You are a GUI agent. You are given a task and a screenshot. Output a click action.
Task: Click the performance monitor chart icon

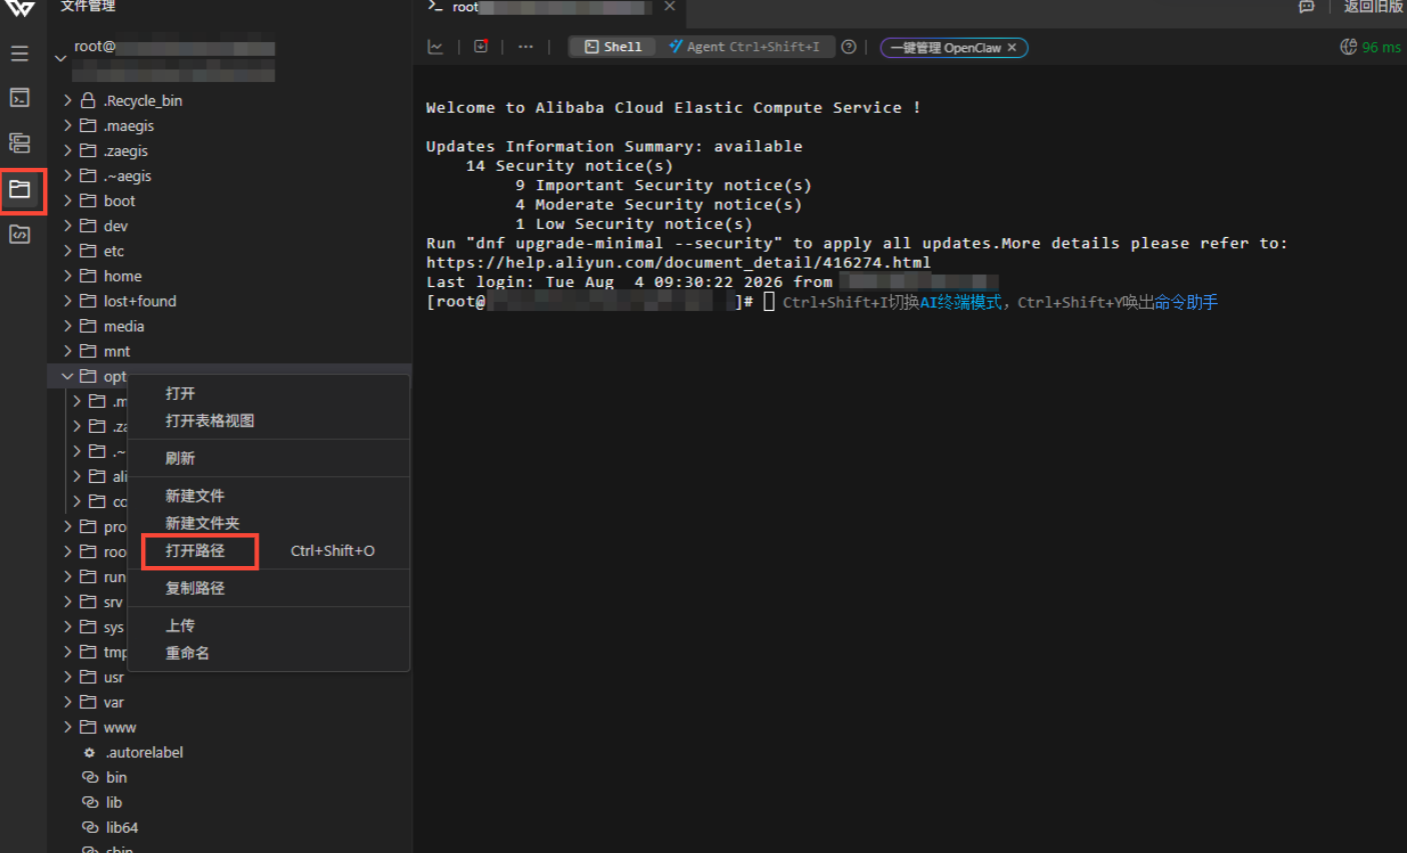click(x=435, y=47)
